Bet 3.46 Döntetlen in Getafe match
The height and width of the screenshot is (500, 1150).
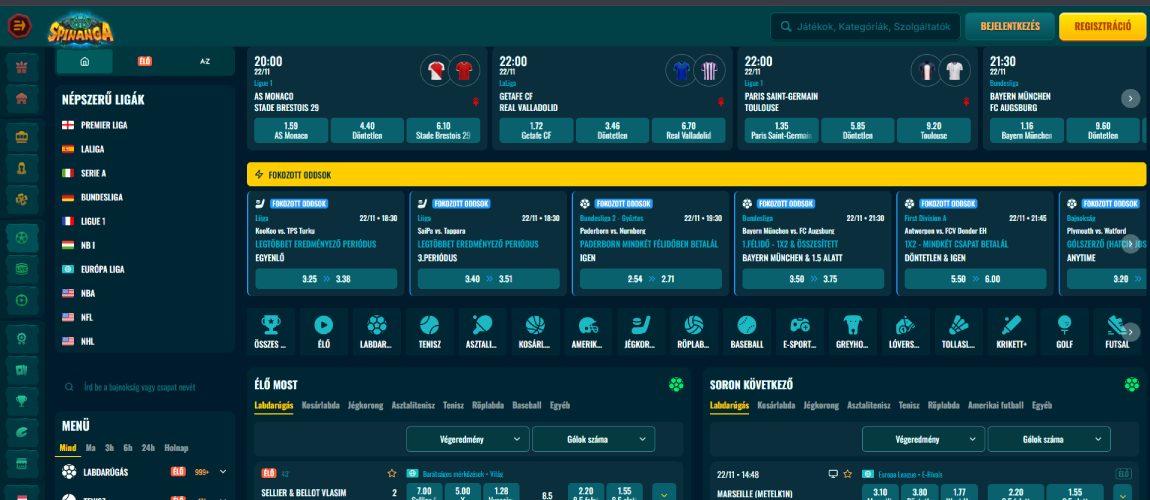[x=612, y=130]
